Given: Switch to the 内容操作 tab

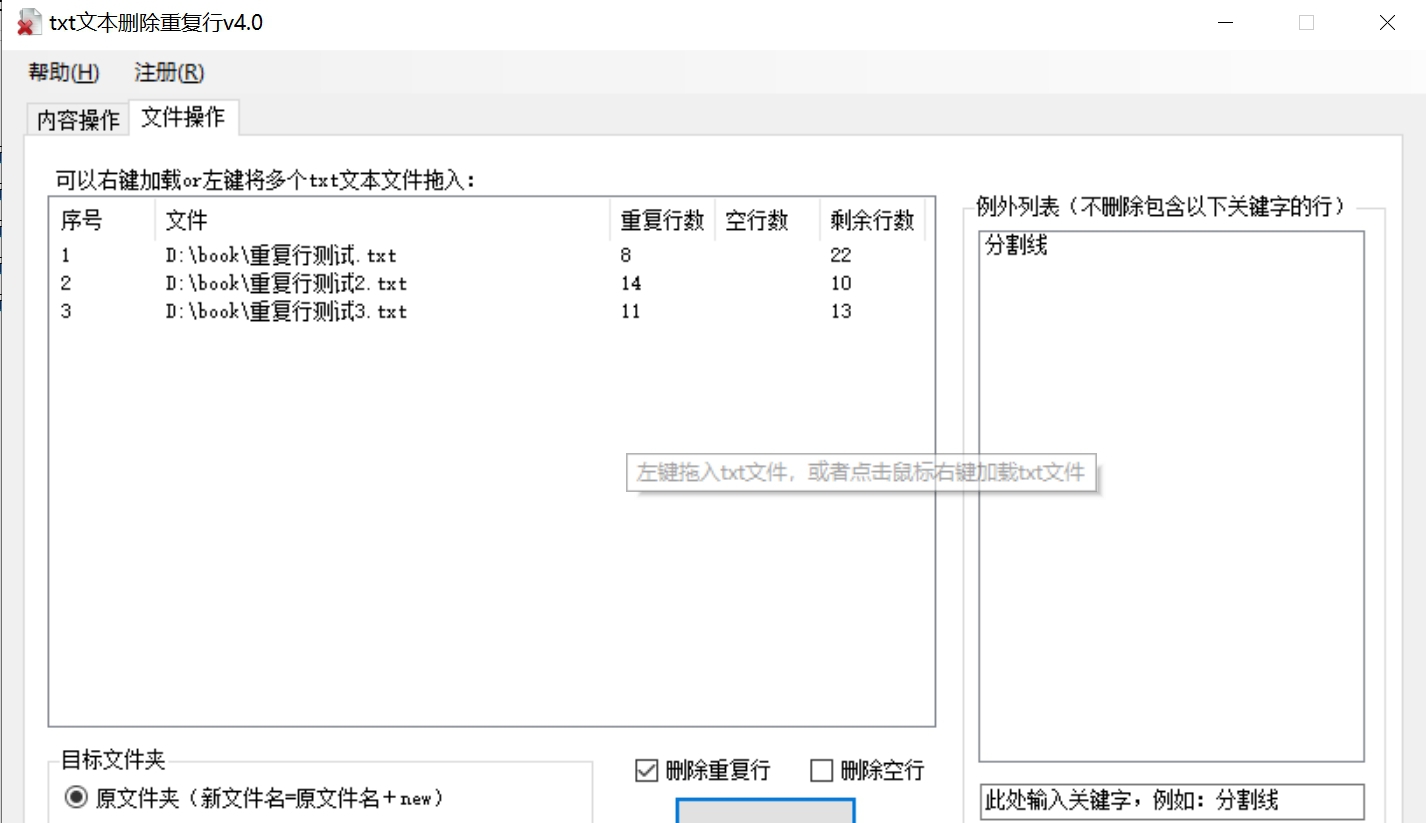Looking at the screenshot, I should point(76,118).
